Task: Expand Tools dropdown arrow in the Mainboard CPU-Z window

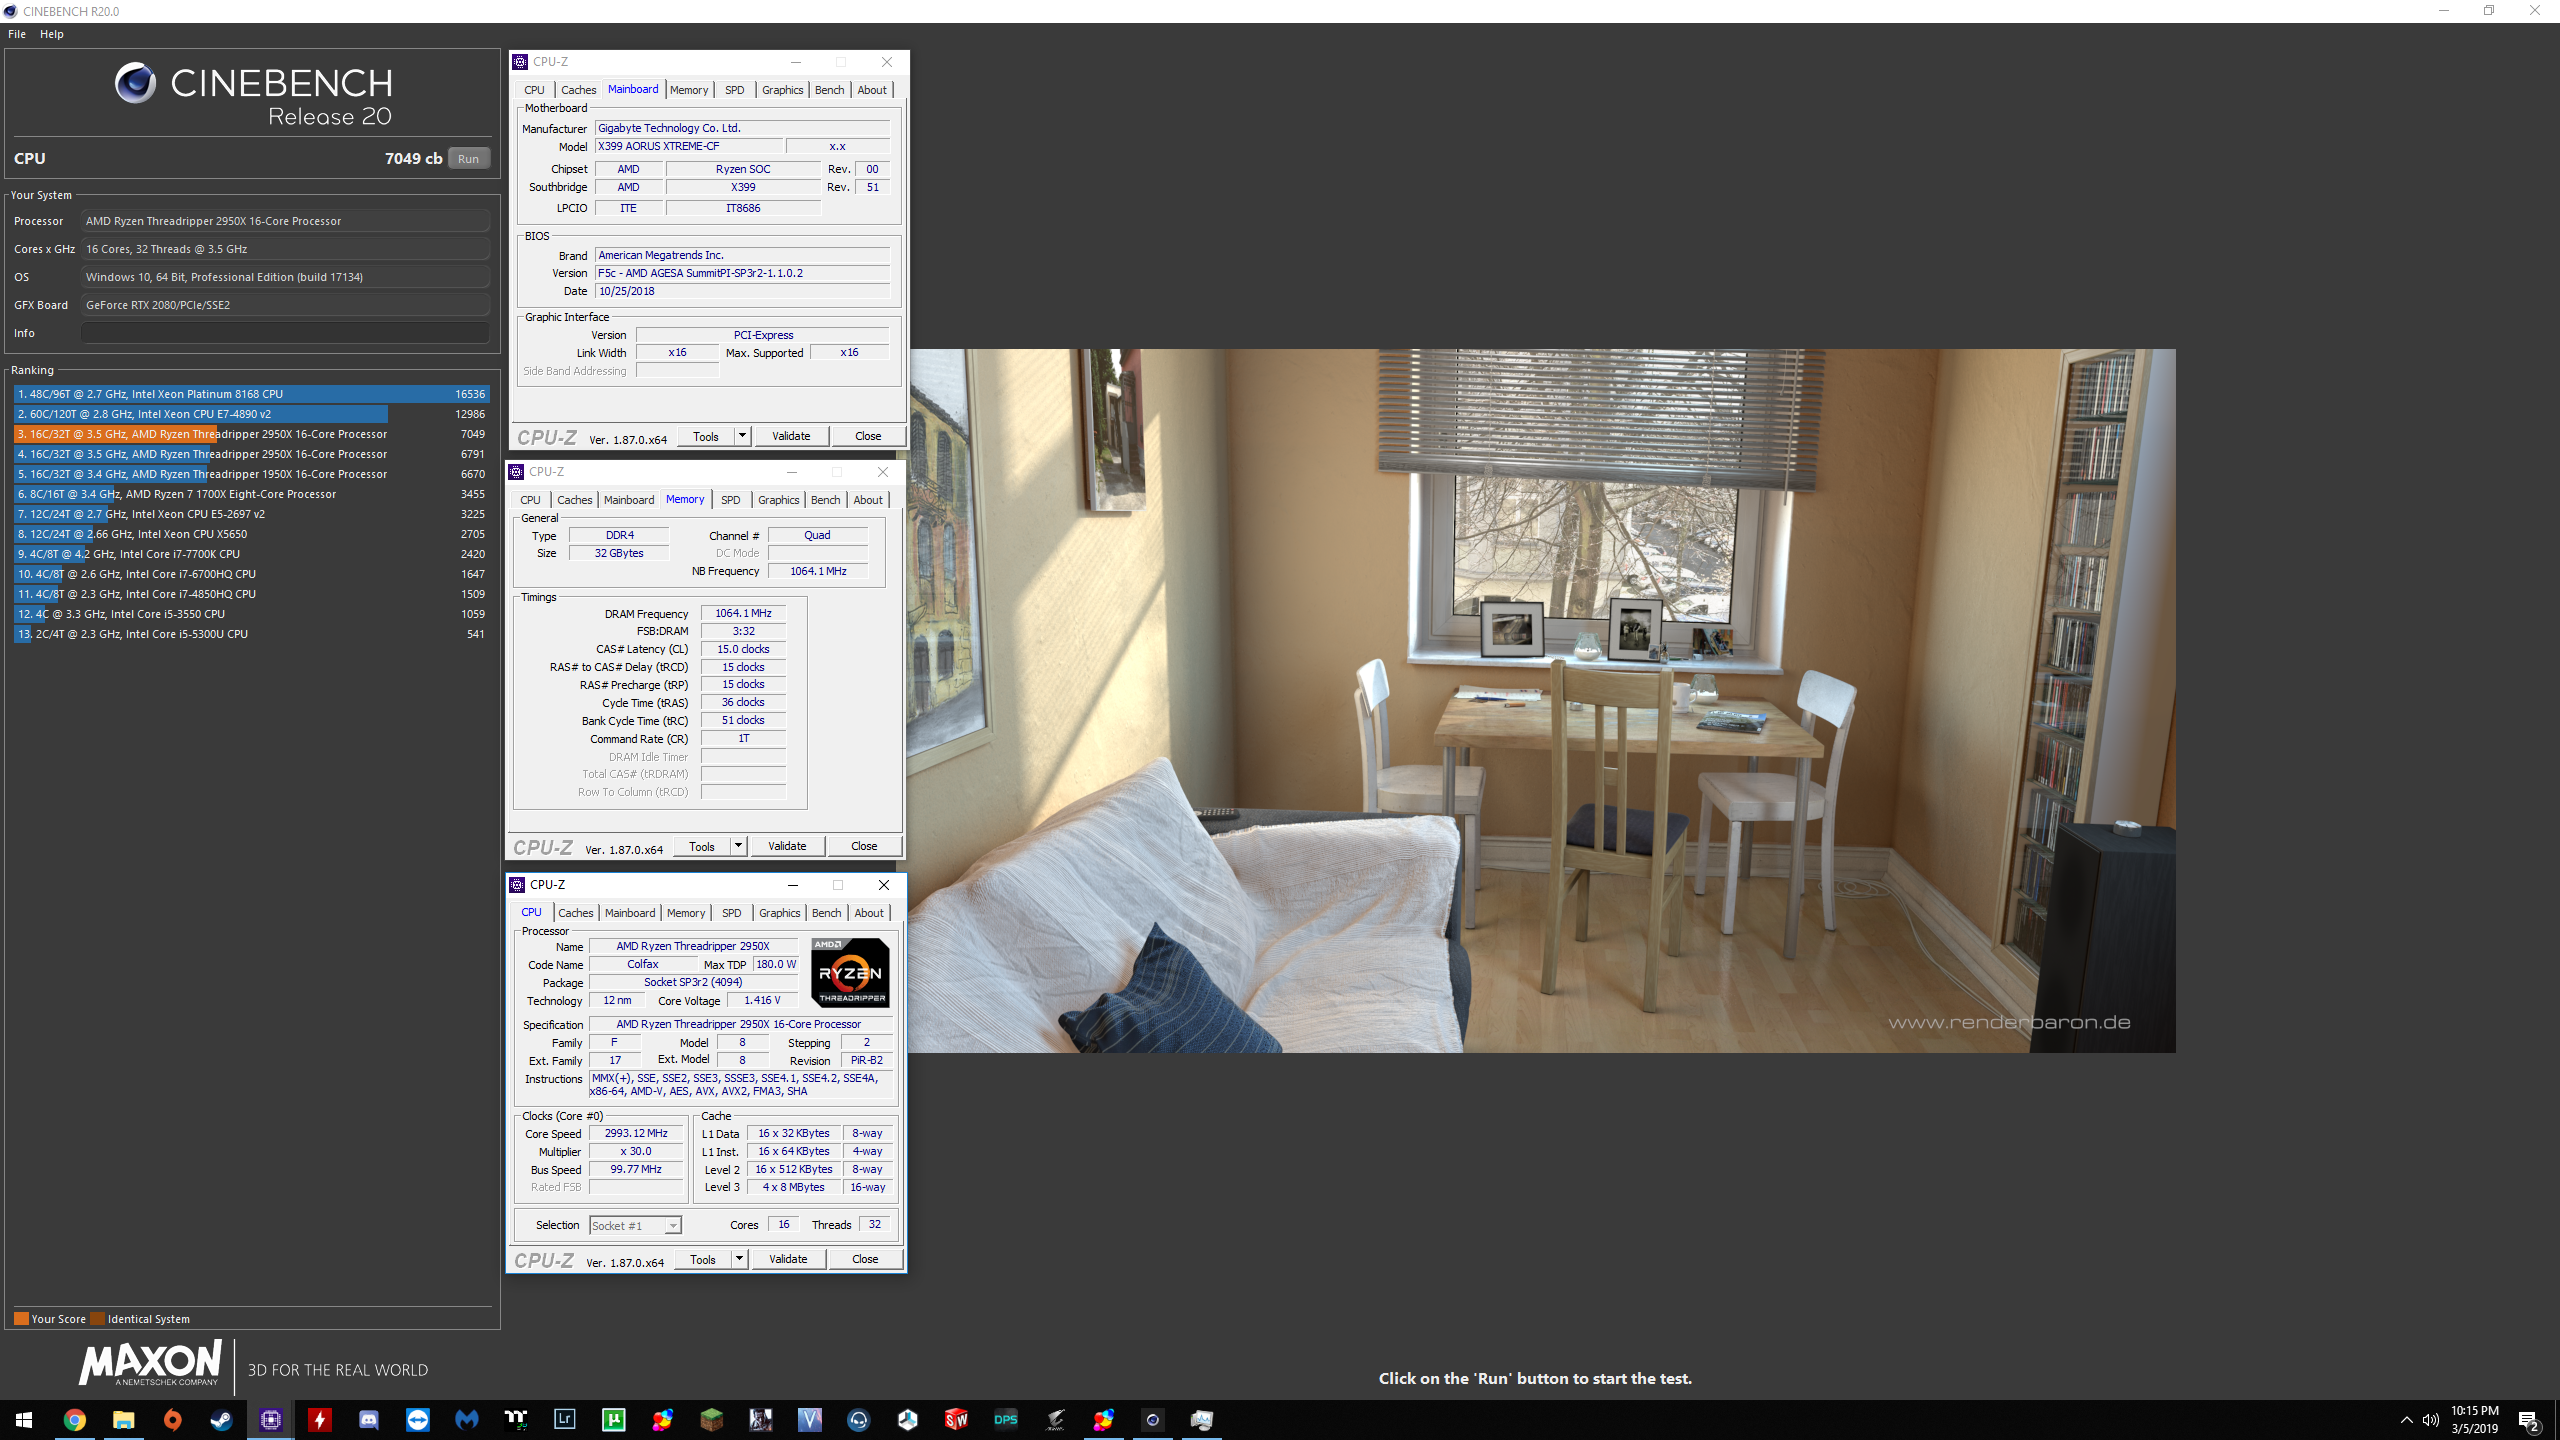Action: [x=742, y=436]
